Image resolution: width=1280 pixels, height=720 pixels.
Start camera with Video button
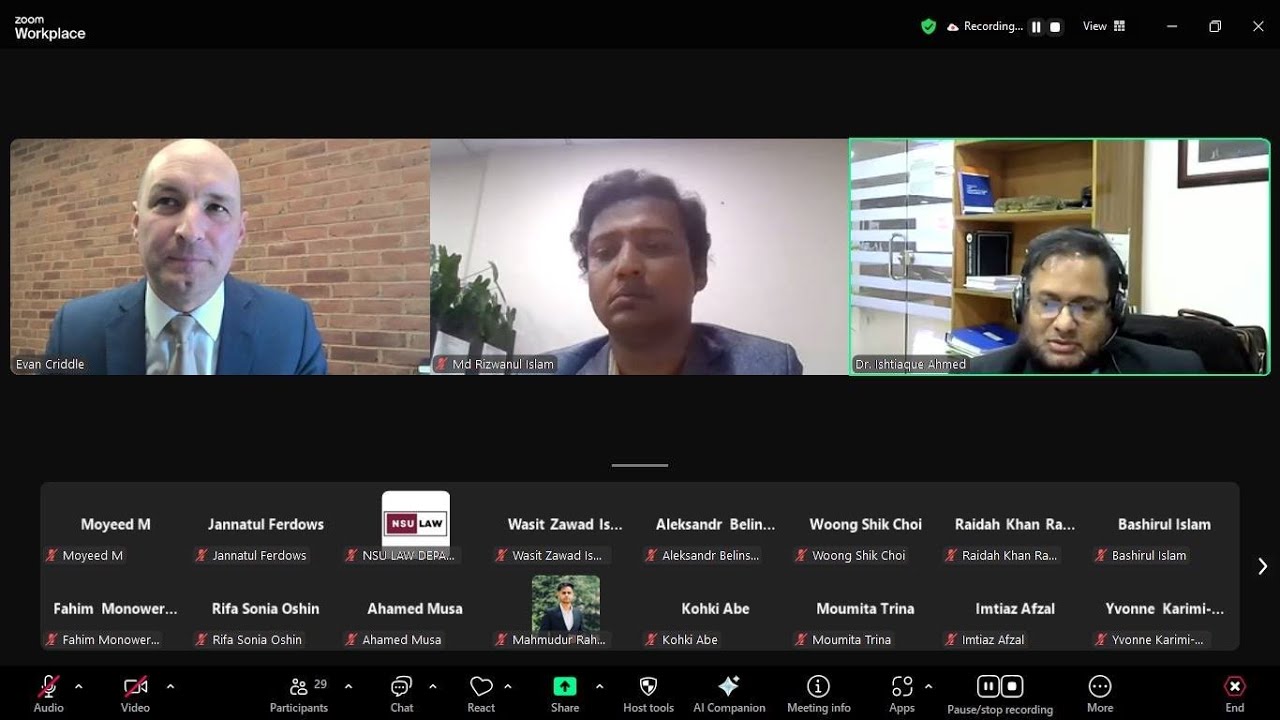coord(135,693)
